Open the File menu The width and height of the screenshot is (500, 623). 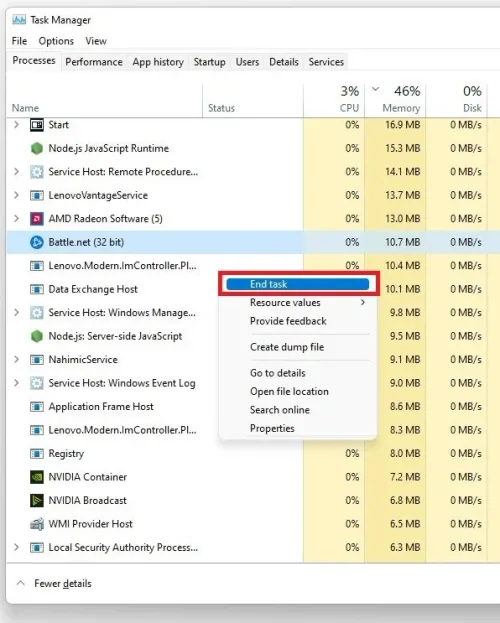19,41
